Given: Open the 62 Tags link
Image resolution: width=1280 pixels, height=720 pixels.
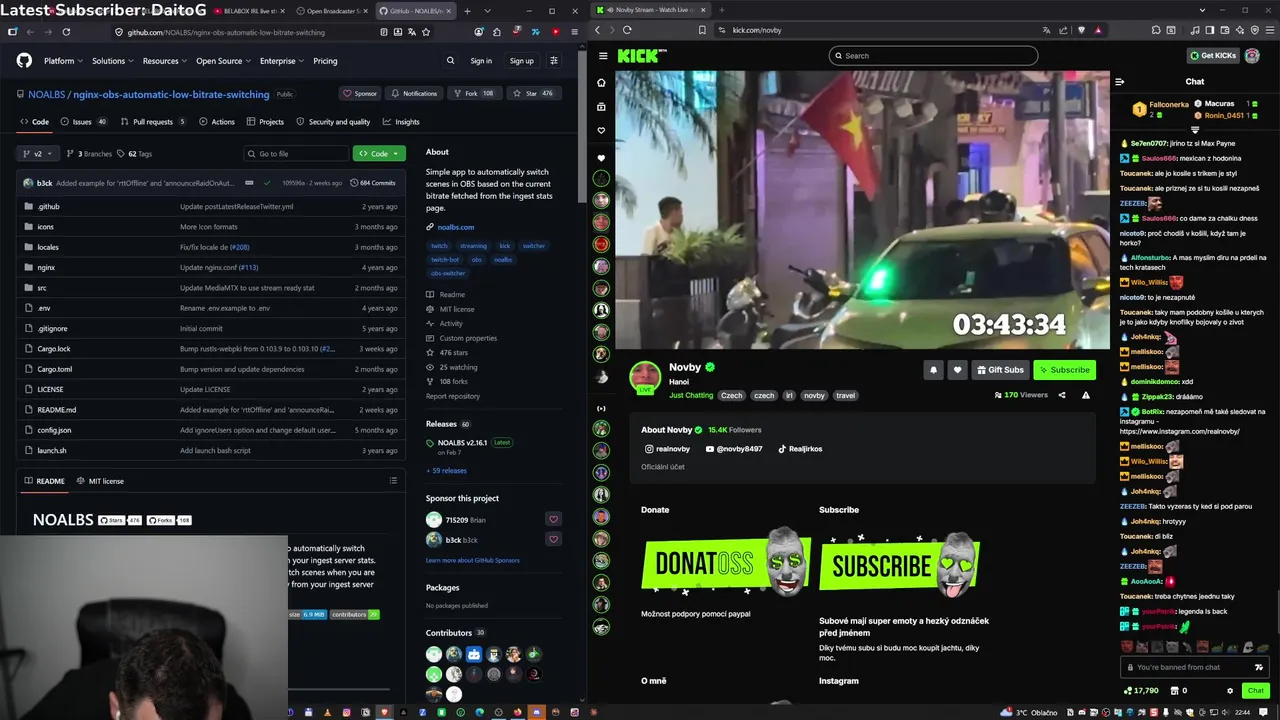Looking at the screenshot, I should 135,154.
